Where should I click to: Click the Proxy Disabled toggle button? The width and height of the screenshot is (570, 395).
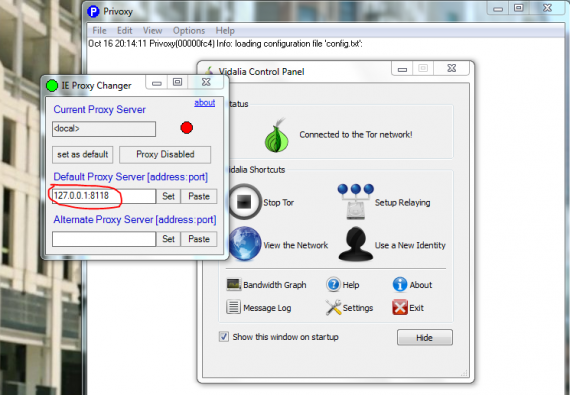(165, 154)
